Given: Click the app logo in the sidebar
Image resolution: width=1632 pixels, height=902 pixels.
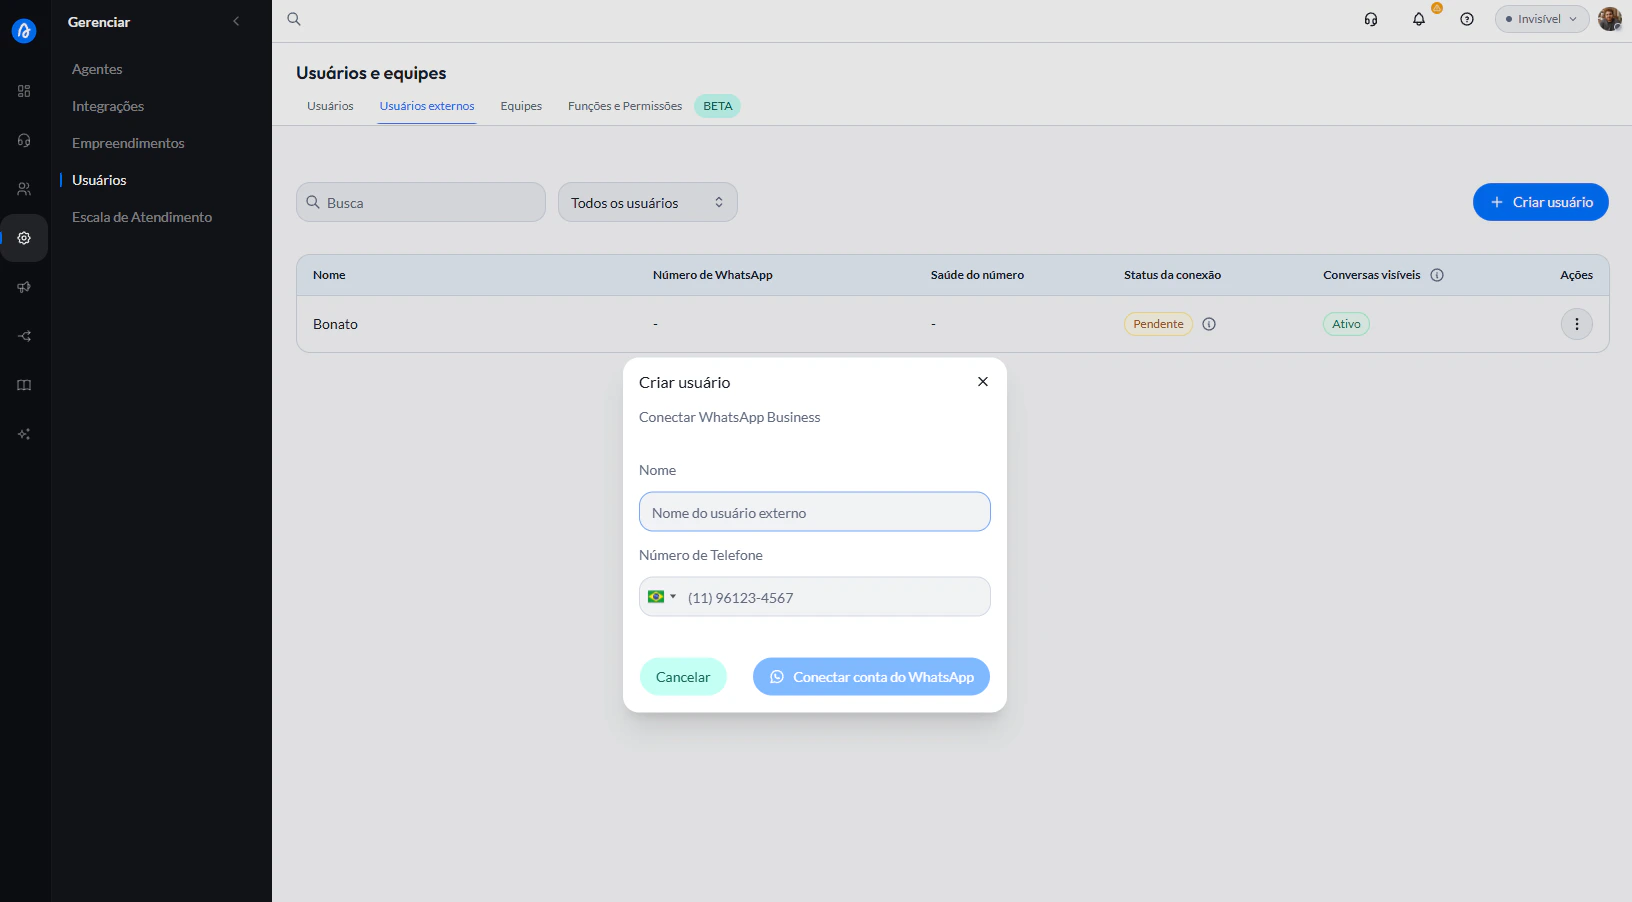Looking at the screenshot, I should coord(24,31).
